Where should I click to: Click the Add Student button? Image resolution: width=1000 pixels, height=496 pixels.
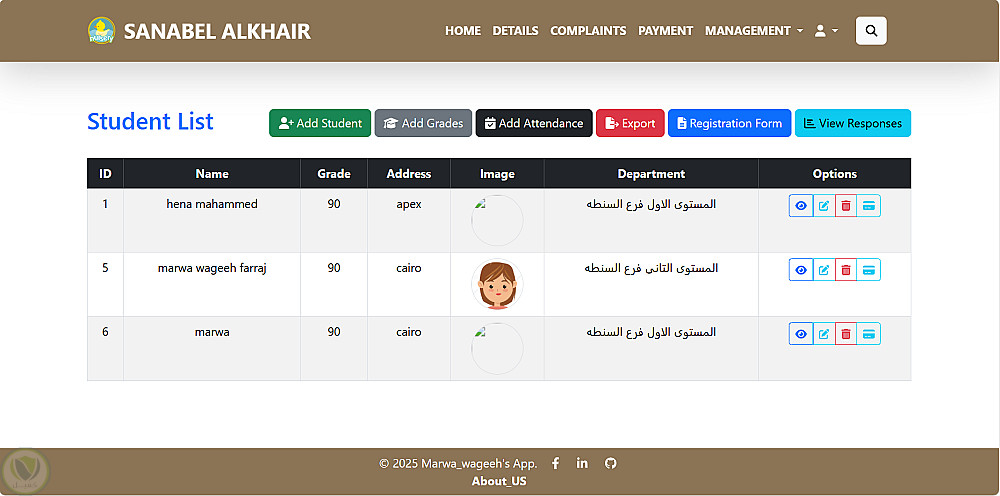point(320,123)
